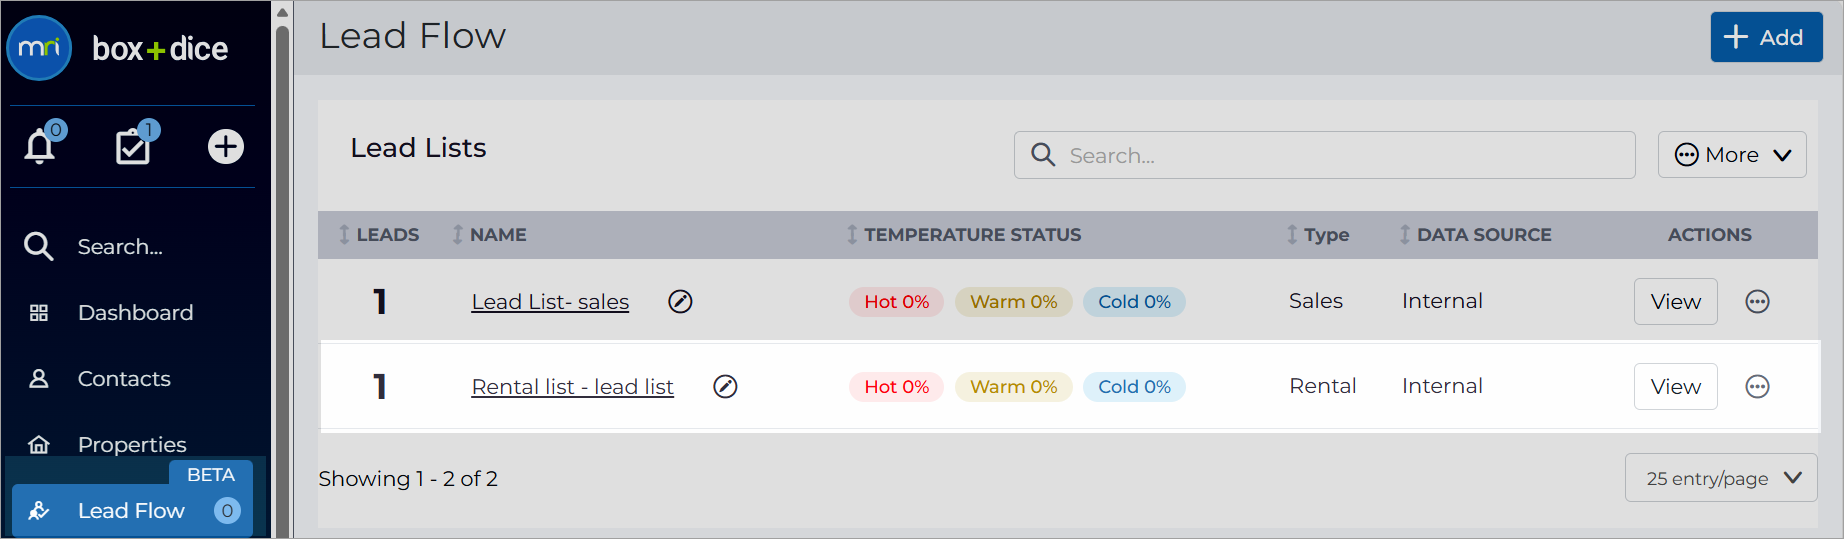Open the notifications bell icon
The height and width of the screenshot is (539, 1844).
click(40, 146)
